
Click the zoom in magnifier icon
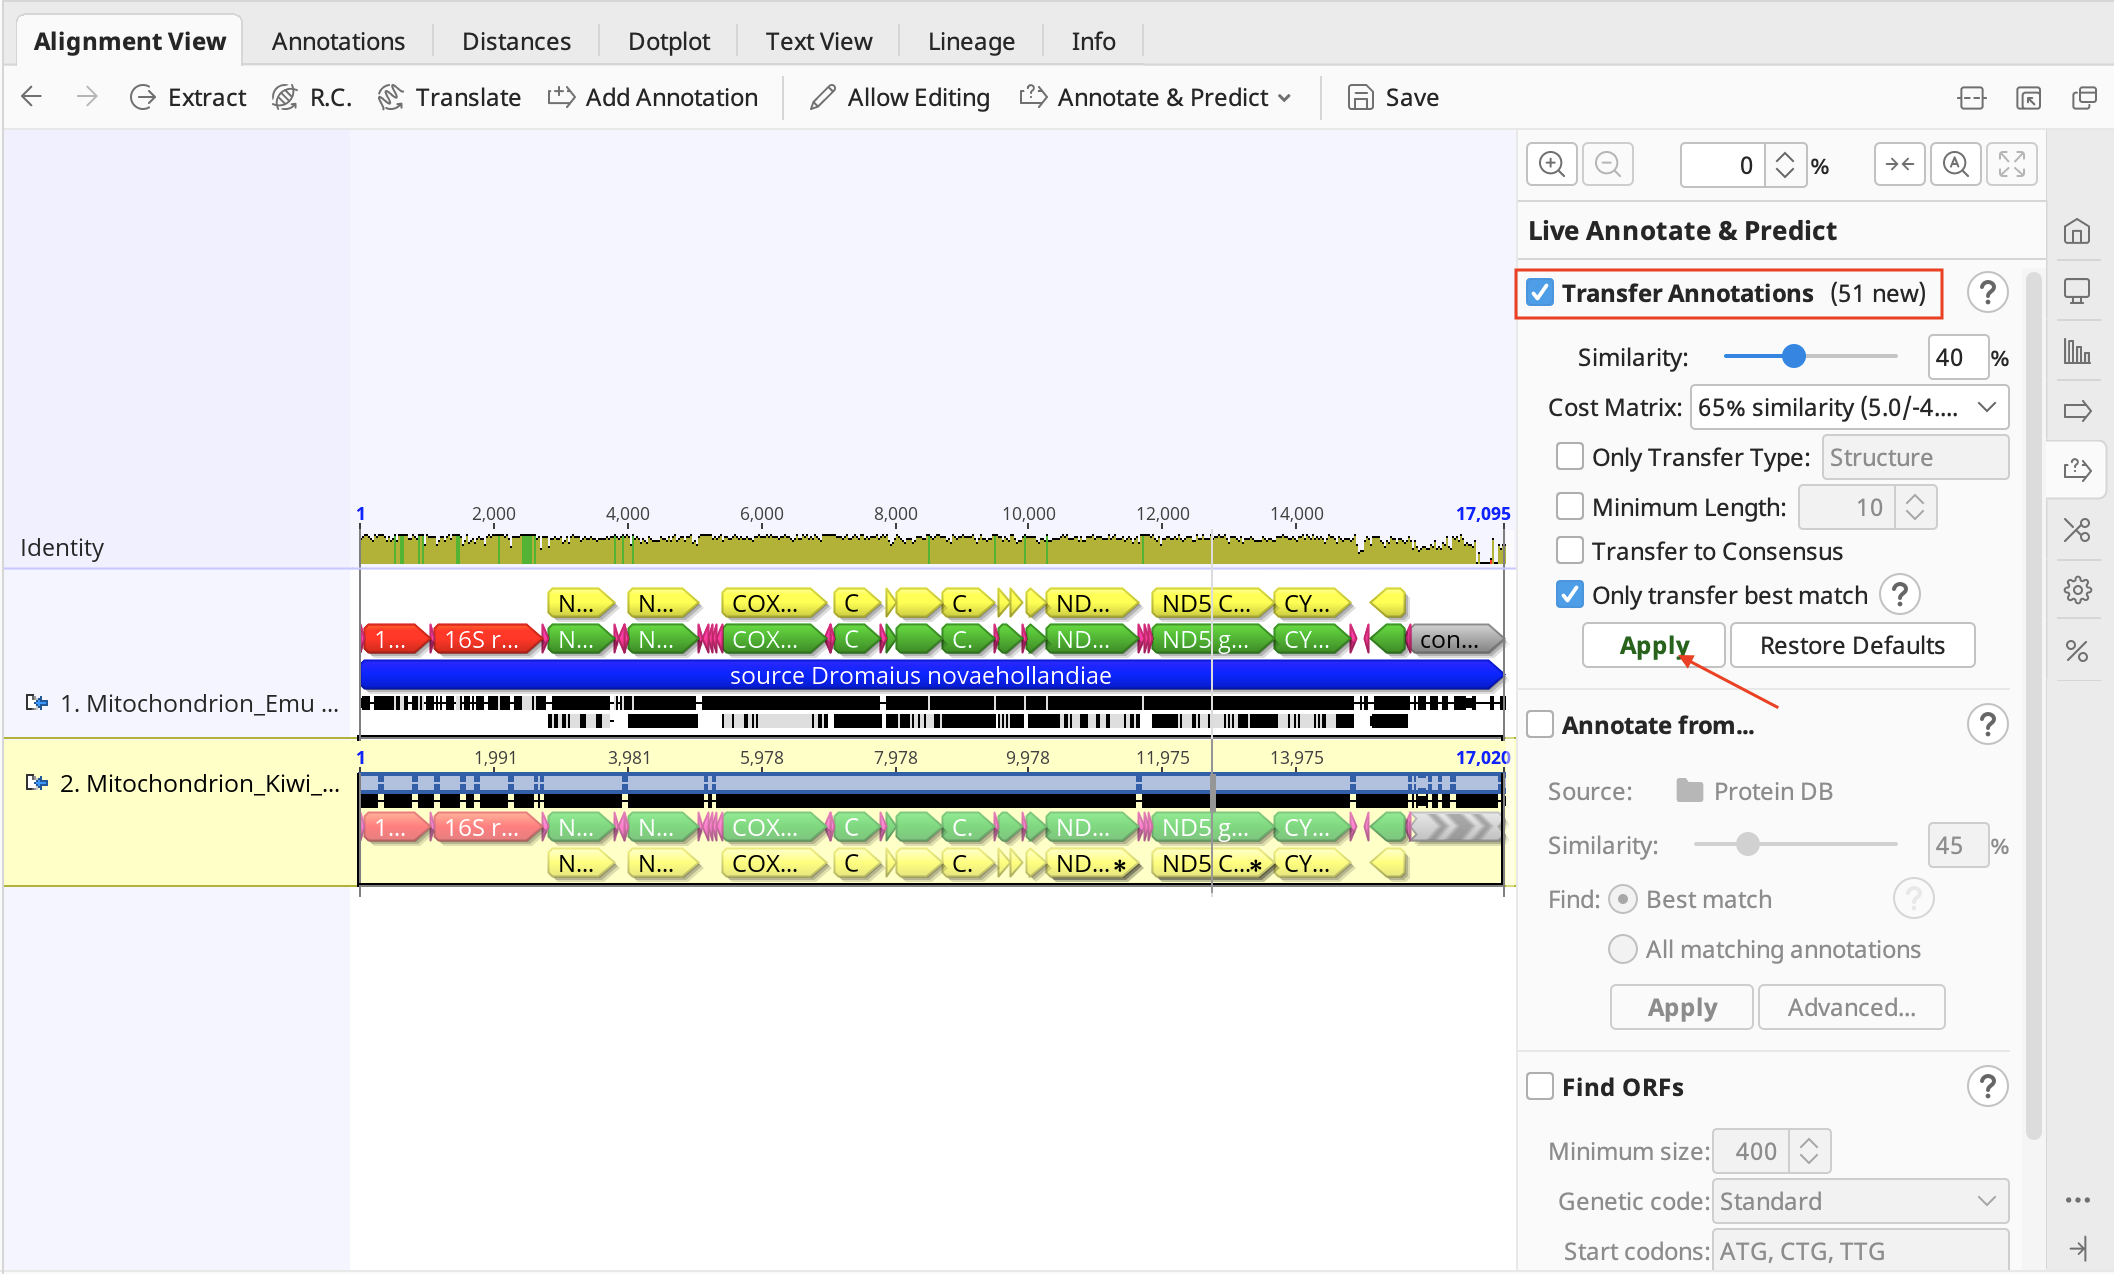tap(1551, 164)
